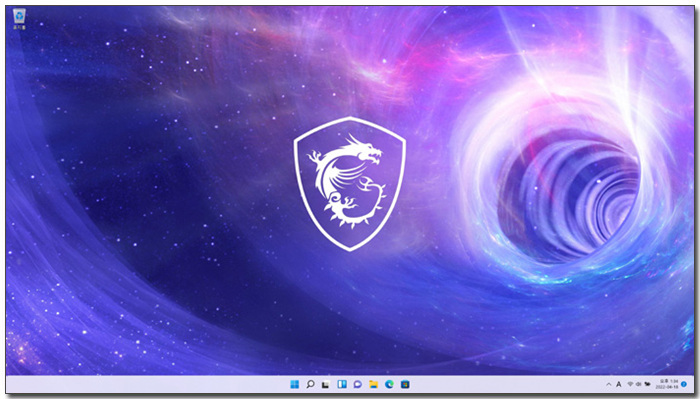Open File Explorer folder icon

(x=373, y=384)
